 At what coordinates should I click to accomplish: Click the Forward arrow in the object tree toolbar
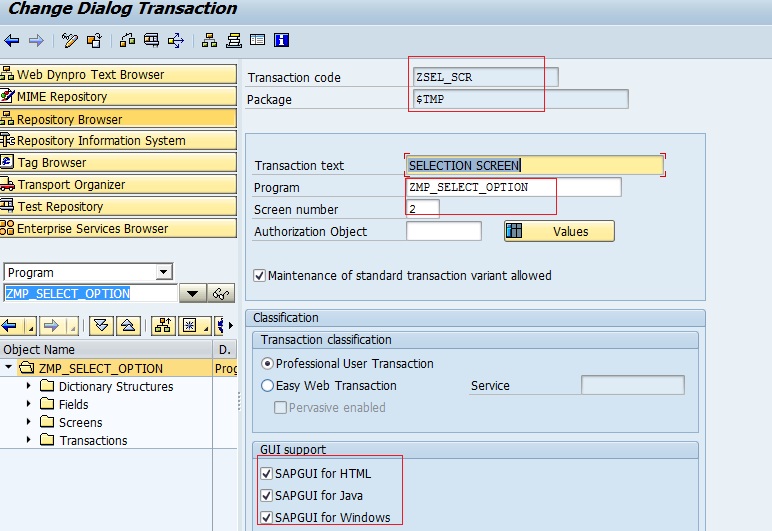[x=51, y=326]
